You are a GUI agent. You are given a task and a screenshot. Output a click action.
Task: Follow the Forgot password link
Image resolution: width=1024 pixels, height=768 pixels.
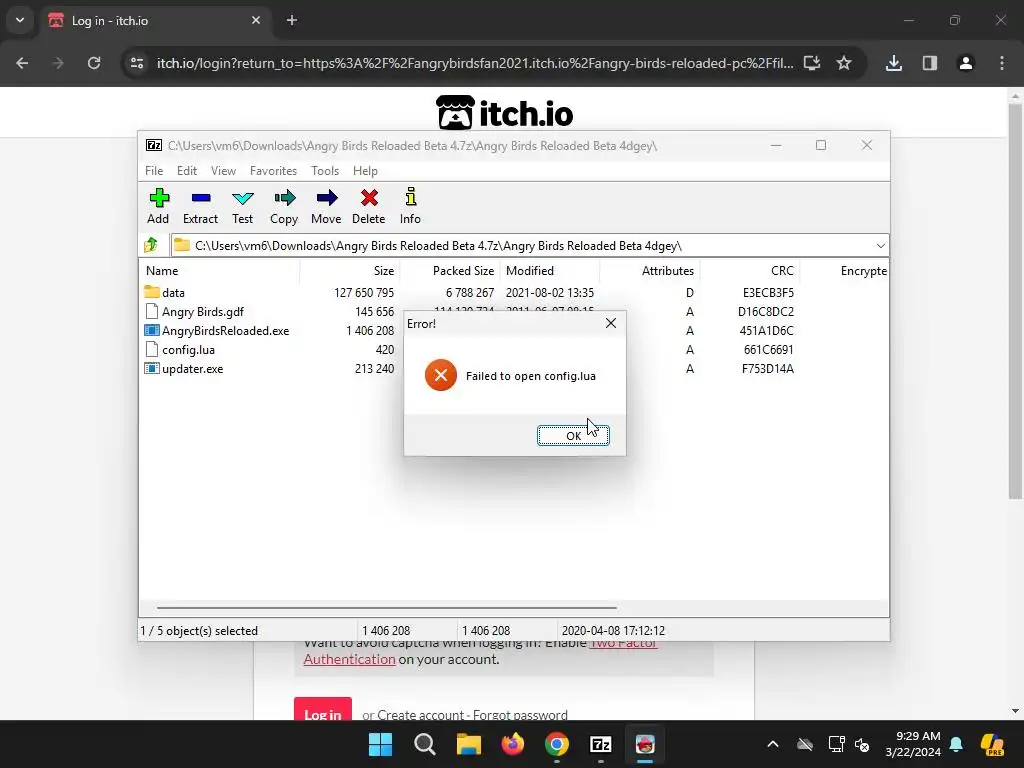520,715
